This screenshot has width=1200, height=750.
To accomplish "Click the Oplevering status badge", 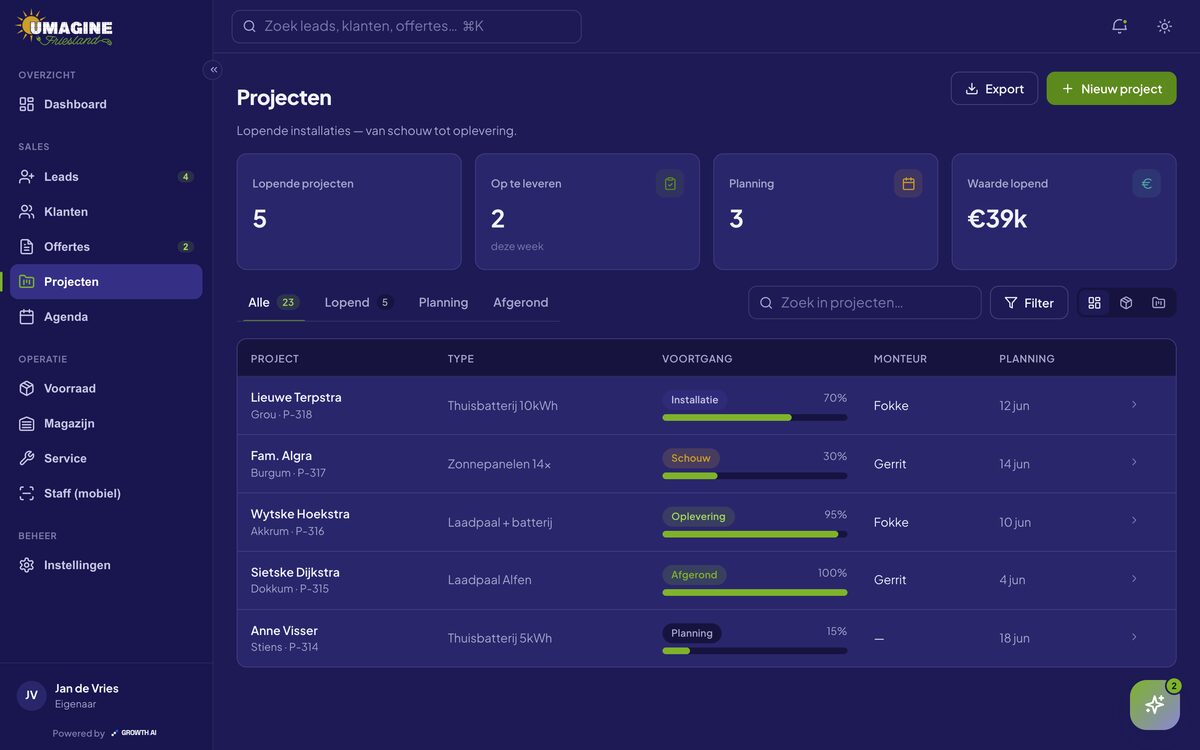I will (698, 517).
